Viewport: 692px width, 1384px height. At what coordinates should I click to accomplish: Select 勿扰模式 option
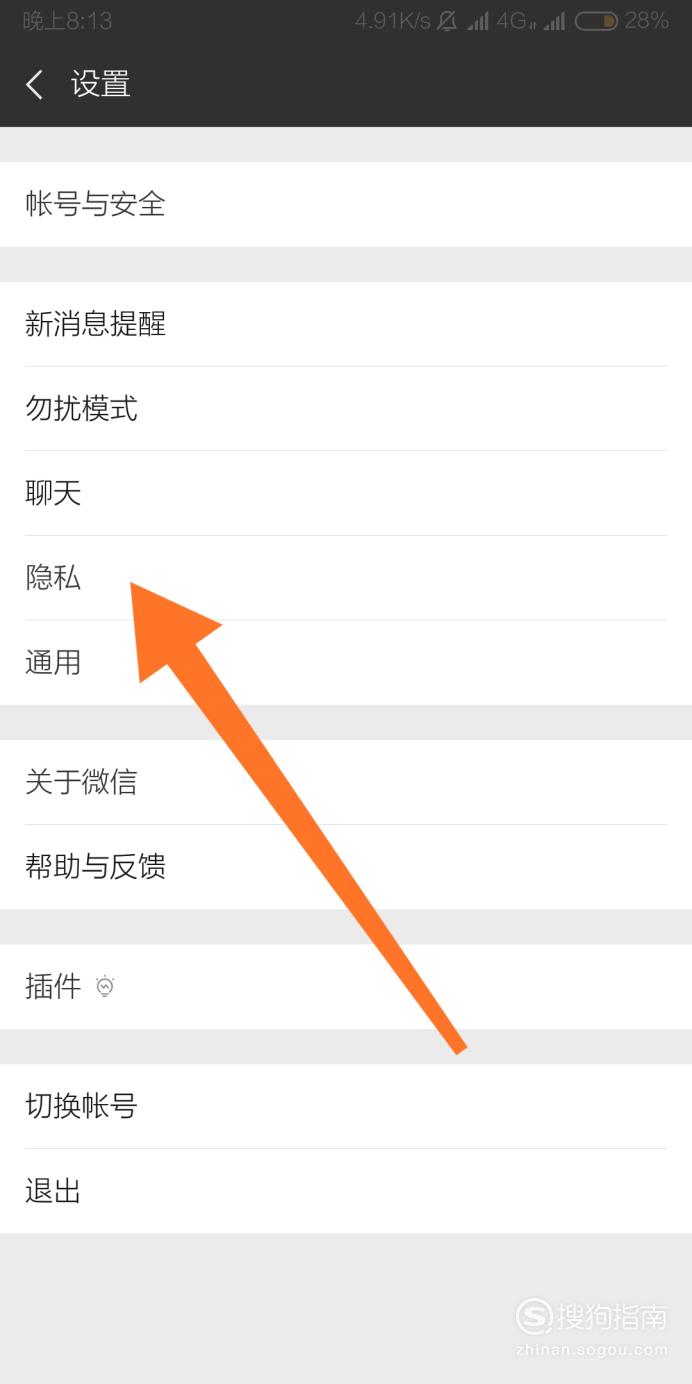click(346, 408)
